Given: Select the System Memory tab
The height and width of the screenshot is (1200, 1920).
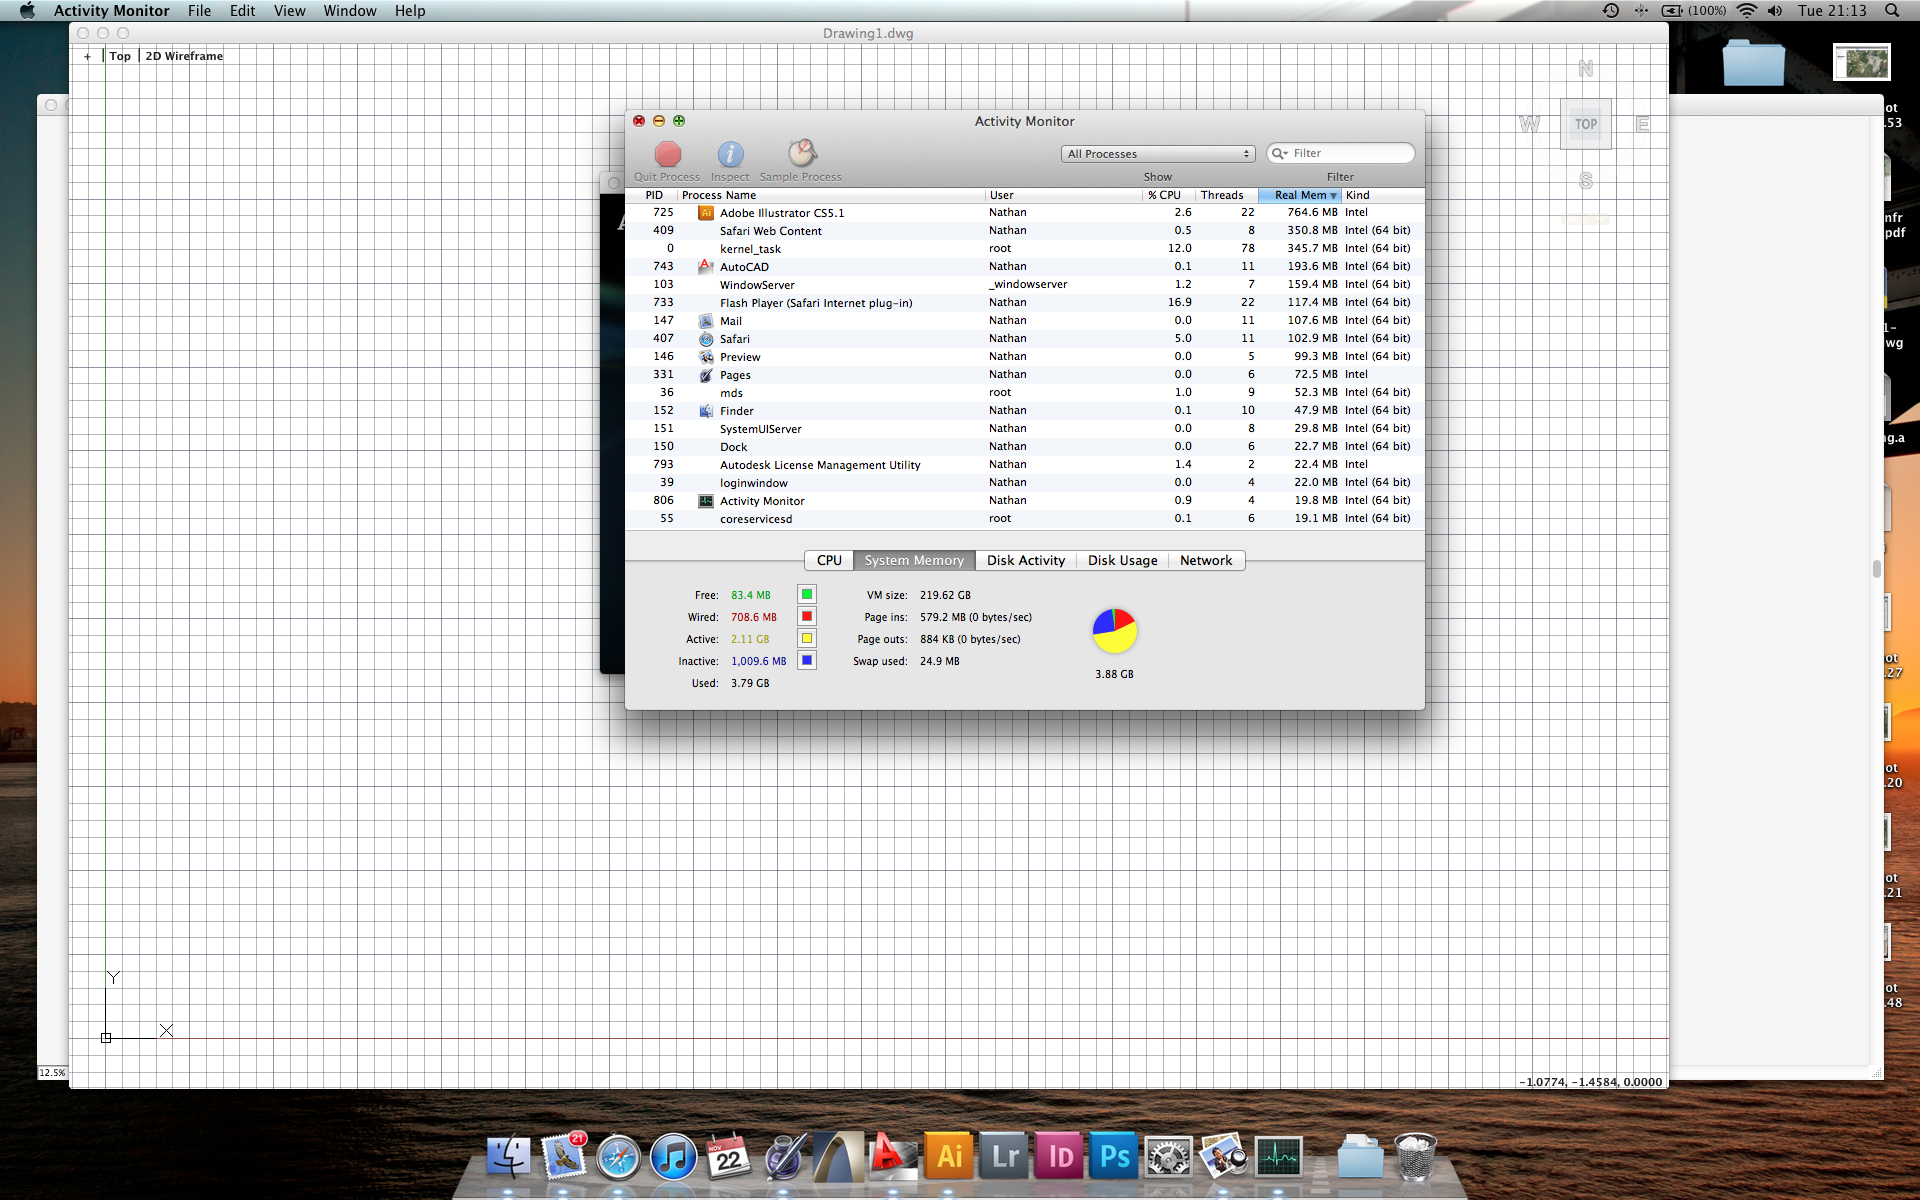Looking at the screenshot, I should point(914,560).
